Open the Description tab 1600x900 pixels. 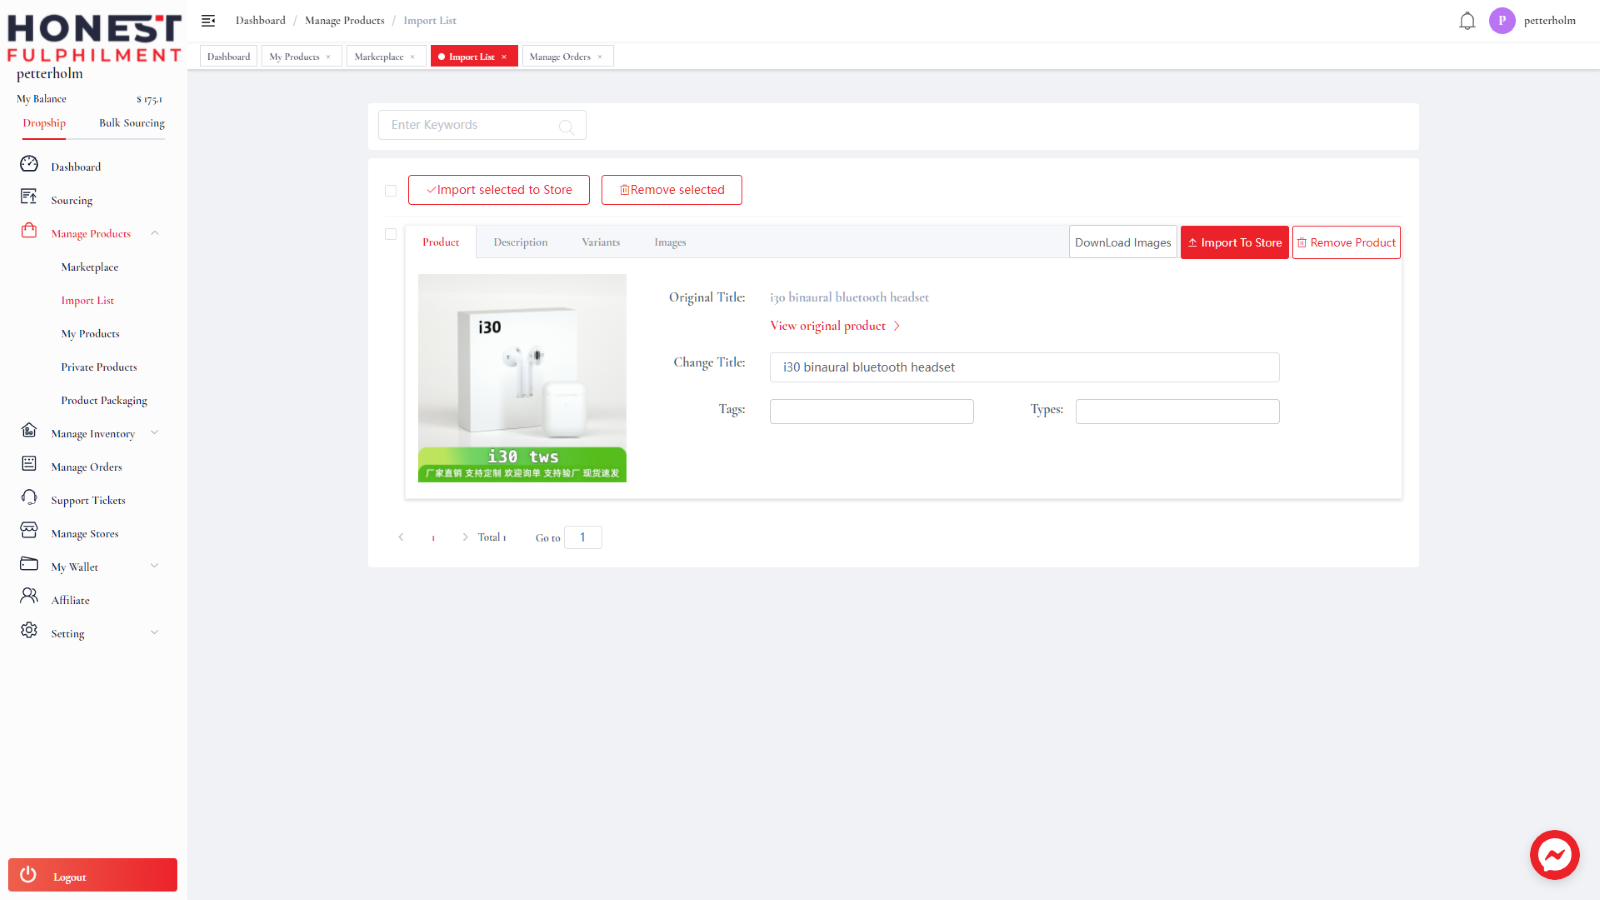(521, 243)
